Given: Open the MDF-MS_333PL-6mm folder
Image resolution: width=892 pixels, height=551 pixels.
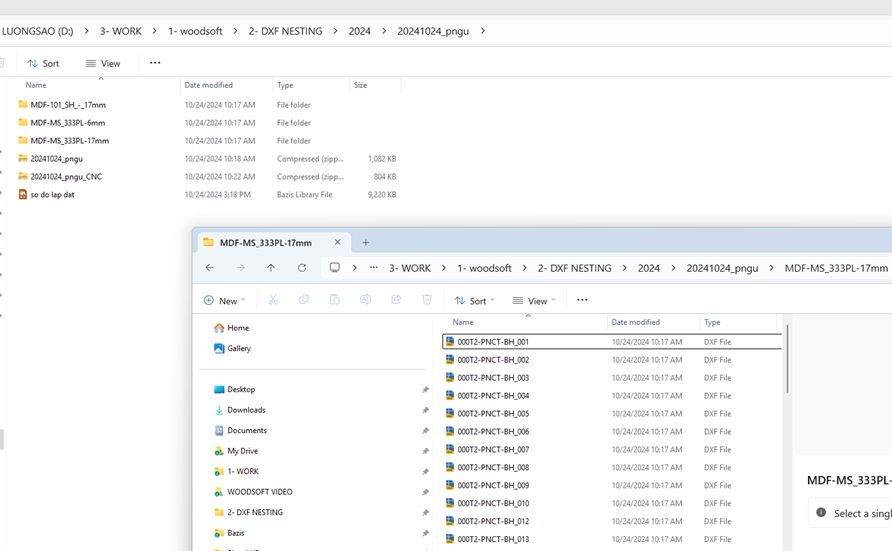Looking at the screenshot, I should (67, 123).
